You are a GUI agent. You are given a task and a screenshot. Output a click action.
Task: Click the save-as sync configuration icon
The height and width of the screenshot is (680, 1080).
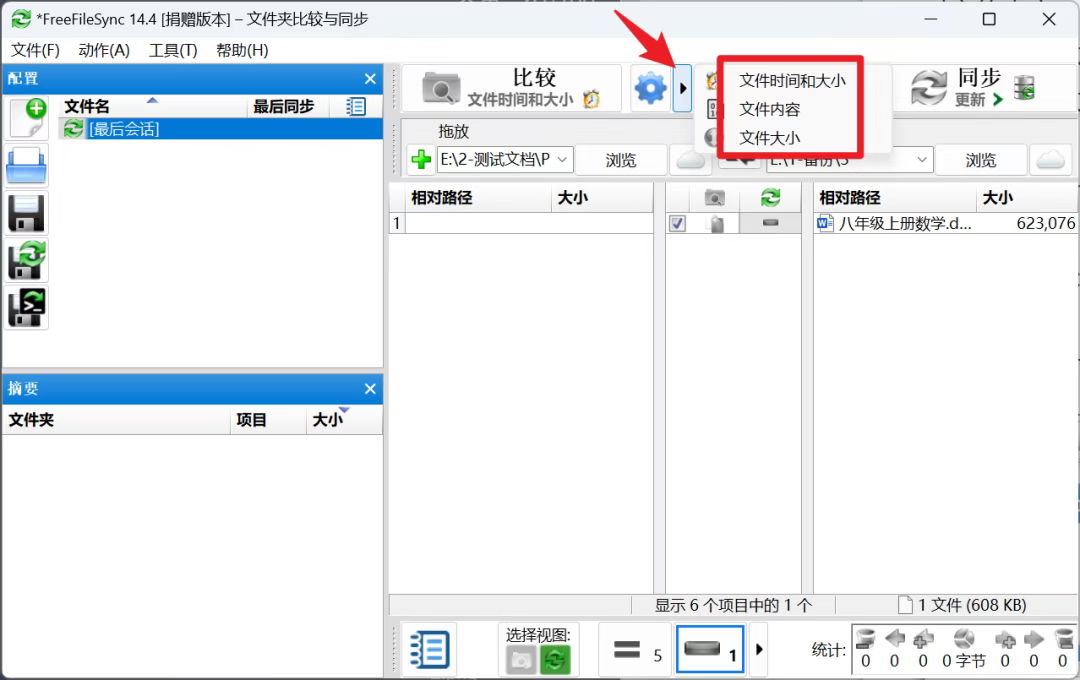coord(27,260)
